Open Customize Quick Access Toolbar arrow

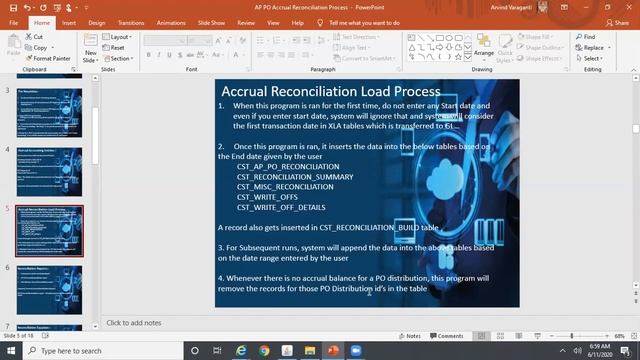[x=87, y=7]
